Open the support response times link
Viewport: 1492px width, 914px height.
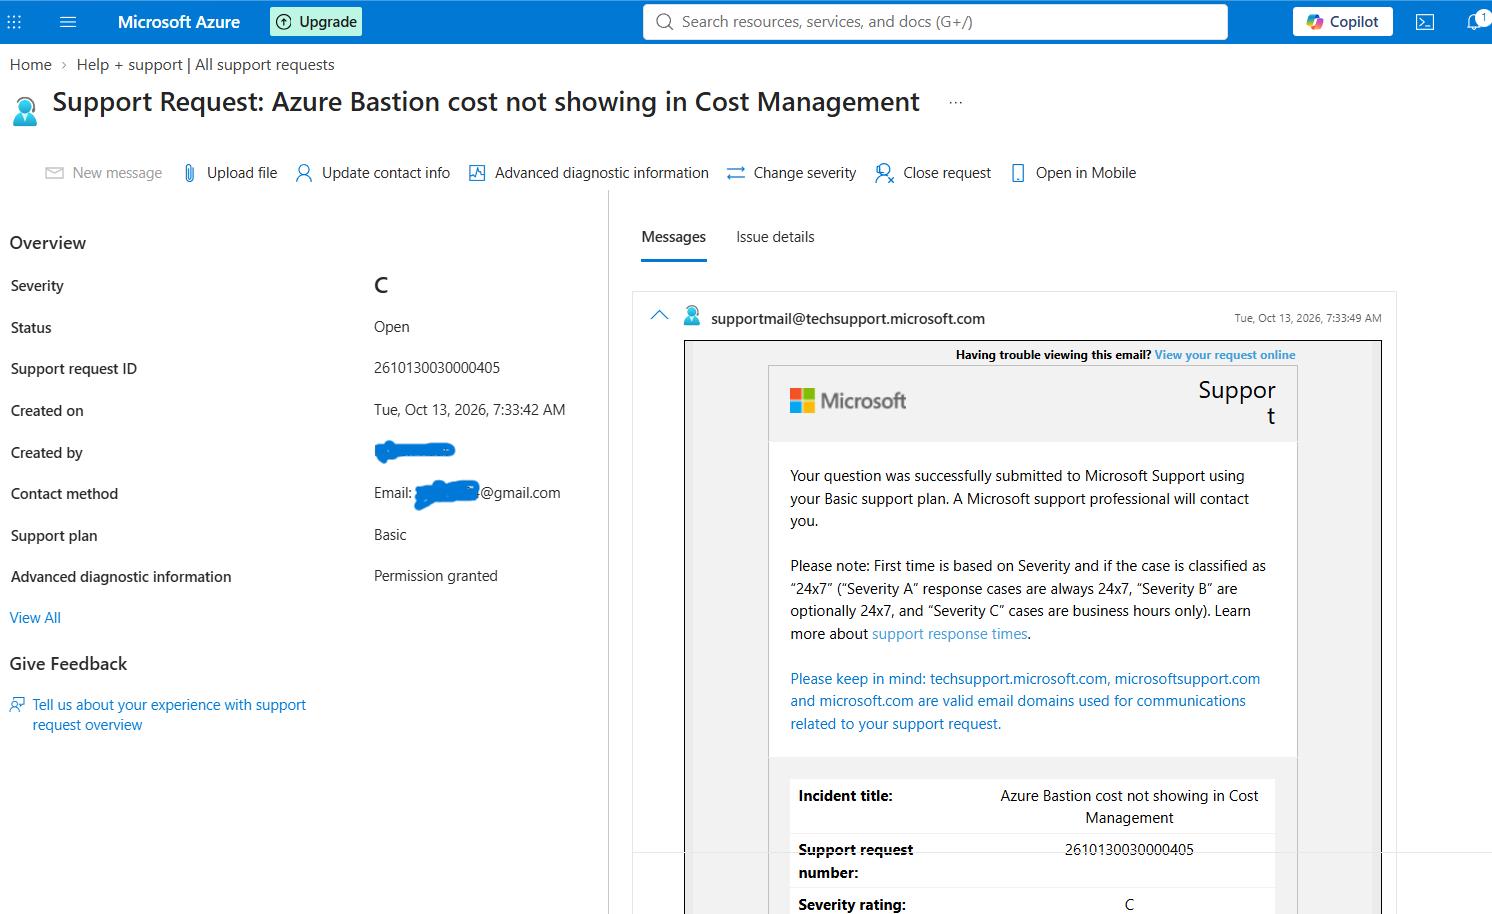950,634
